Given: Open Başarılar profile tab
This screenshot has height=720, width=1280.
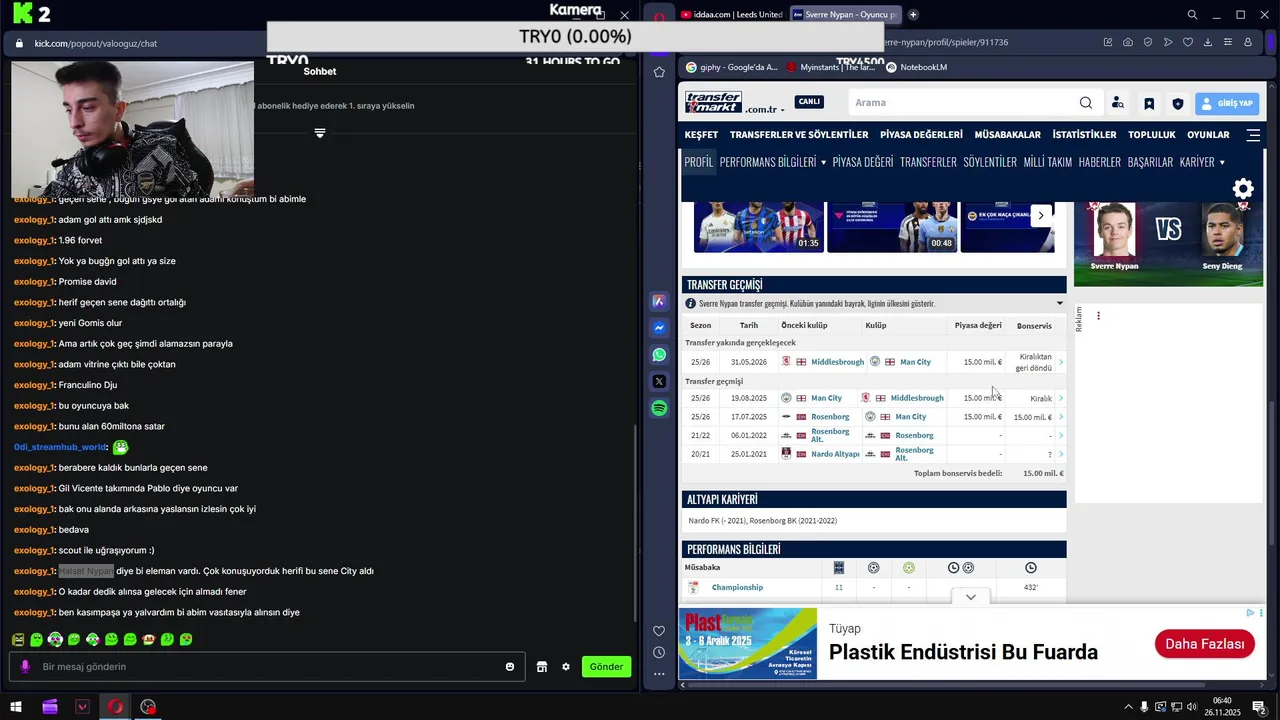Looking at the screenshot, I should click(1150, 162).
